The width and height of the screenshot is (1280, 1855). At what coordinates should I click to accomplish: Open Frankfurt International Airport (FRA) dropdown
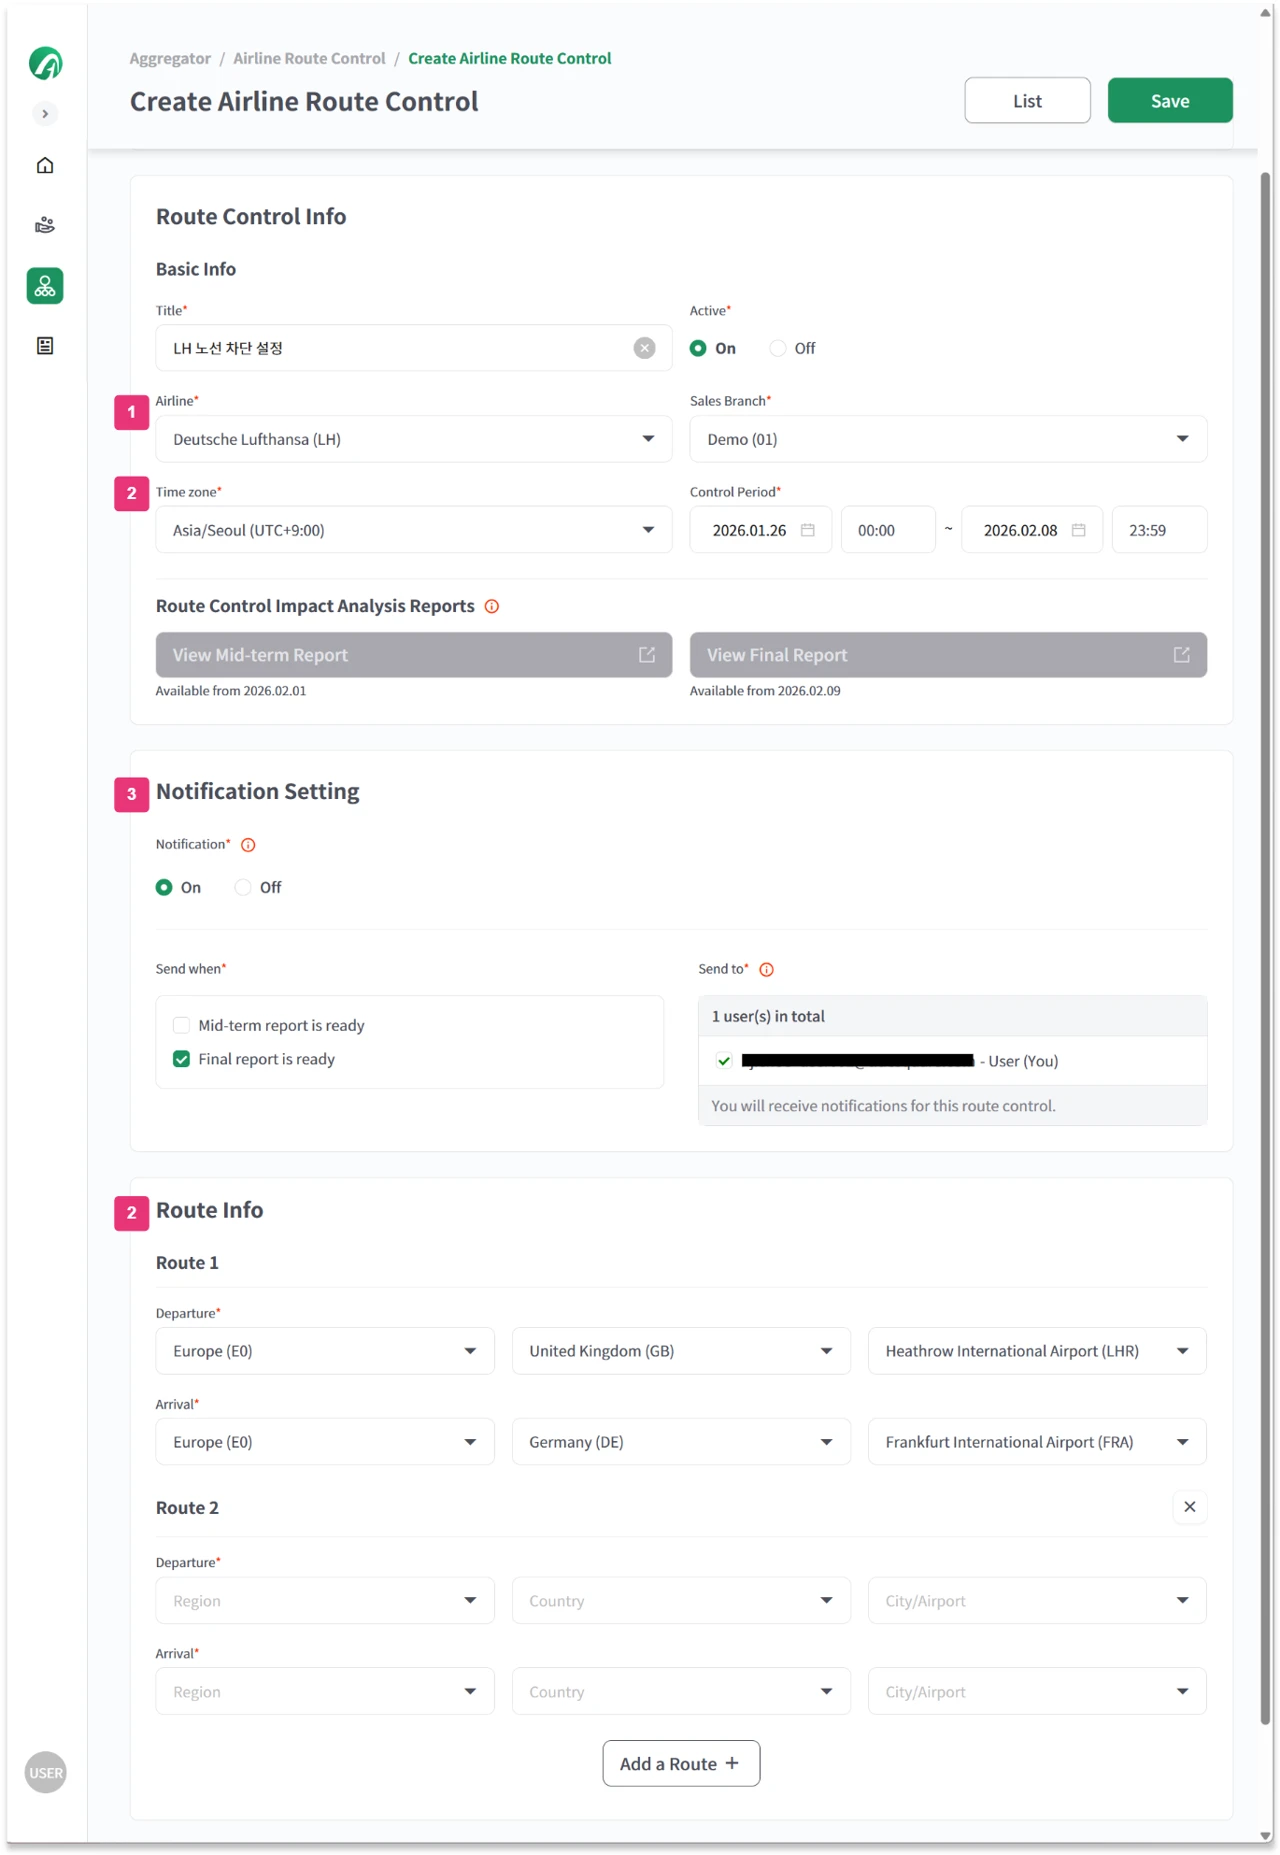coord(1037,1442)
